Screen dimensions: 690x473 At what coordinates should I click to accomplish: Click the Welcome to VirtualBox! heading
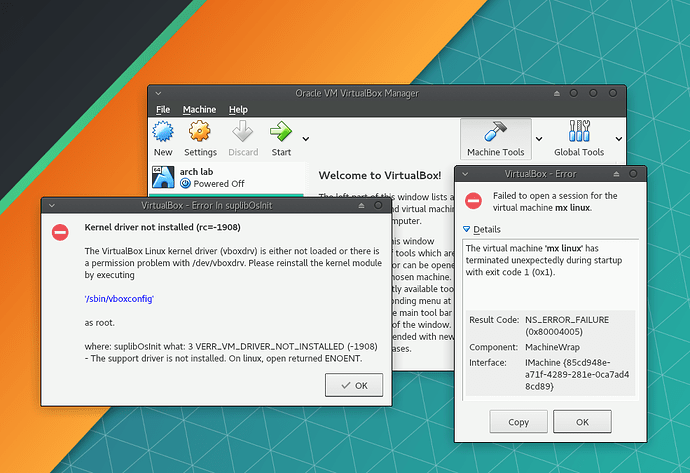(380, 176)
